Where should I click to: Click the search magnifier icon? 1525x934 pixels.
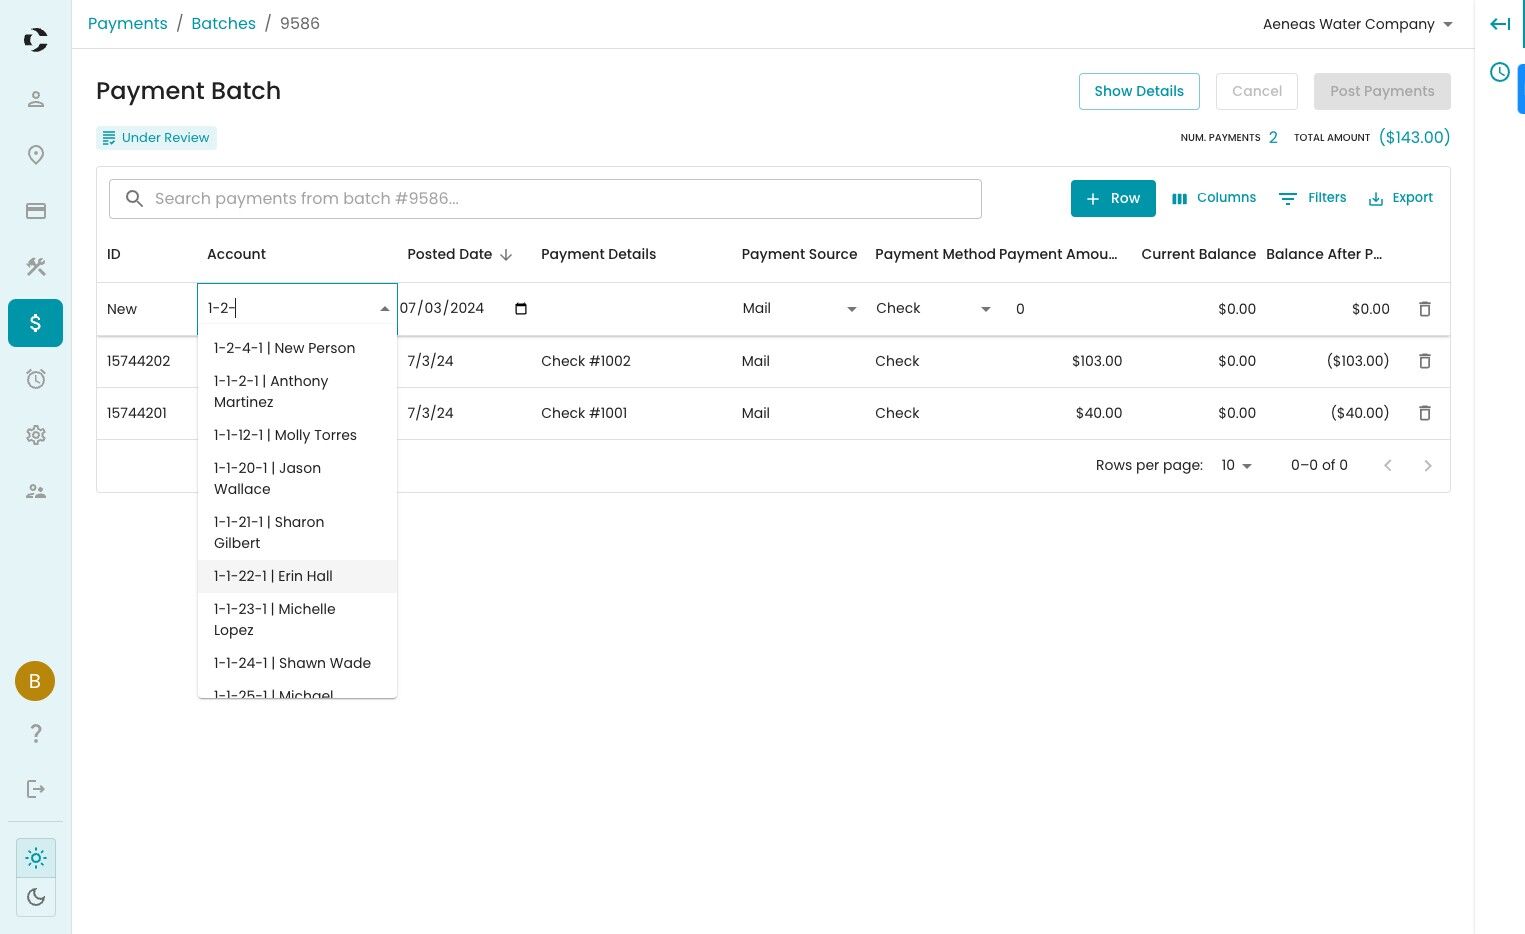click(x=134, y=199)
